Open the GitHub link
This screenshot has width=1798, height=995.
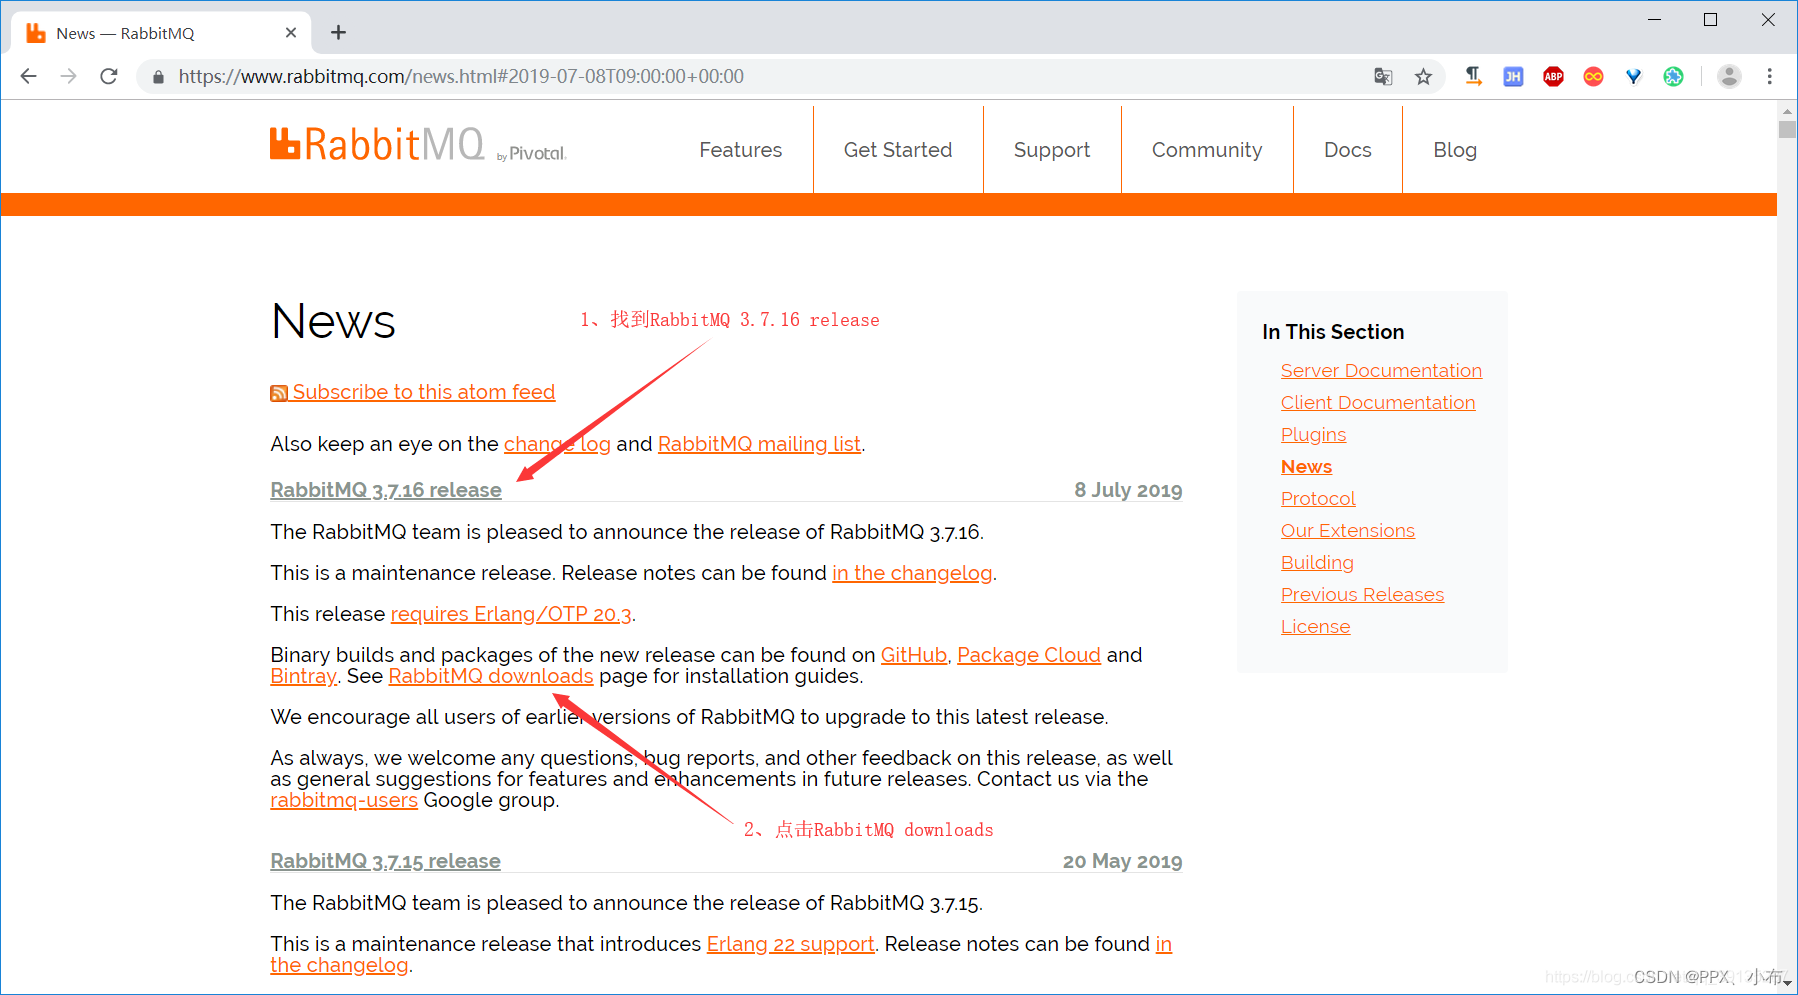click(x=914, y=655)
